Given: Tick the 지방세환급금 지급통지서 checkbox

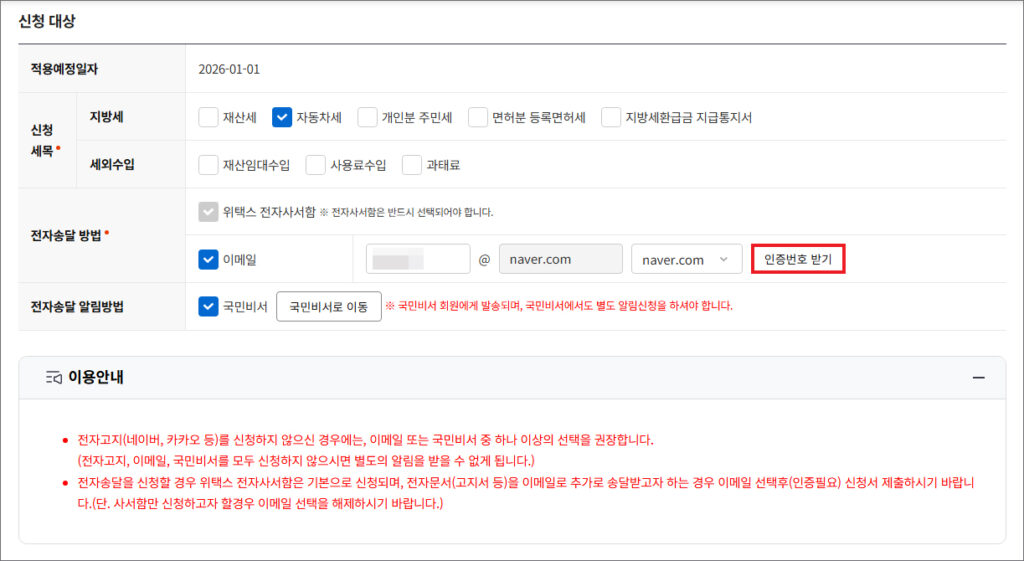Looking at the screenshot, I should click(611, 117).
